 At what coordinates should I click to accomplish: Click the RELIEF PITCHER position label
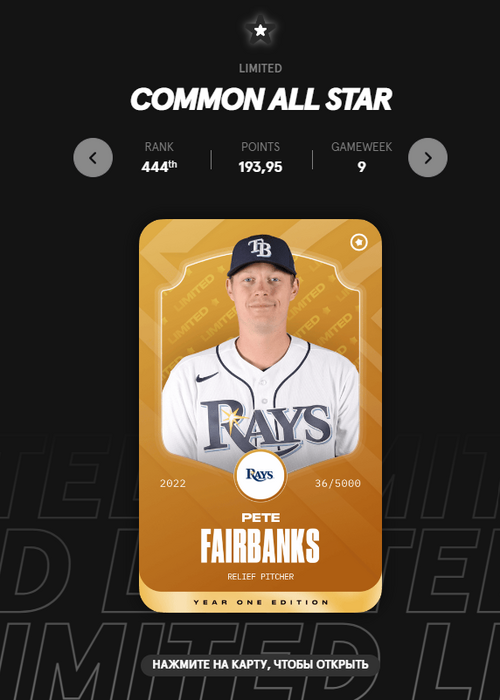[x=261, y=577]
